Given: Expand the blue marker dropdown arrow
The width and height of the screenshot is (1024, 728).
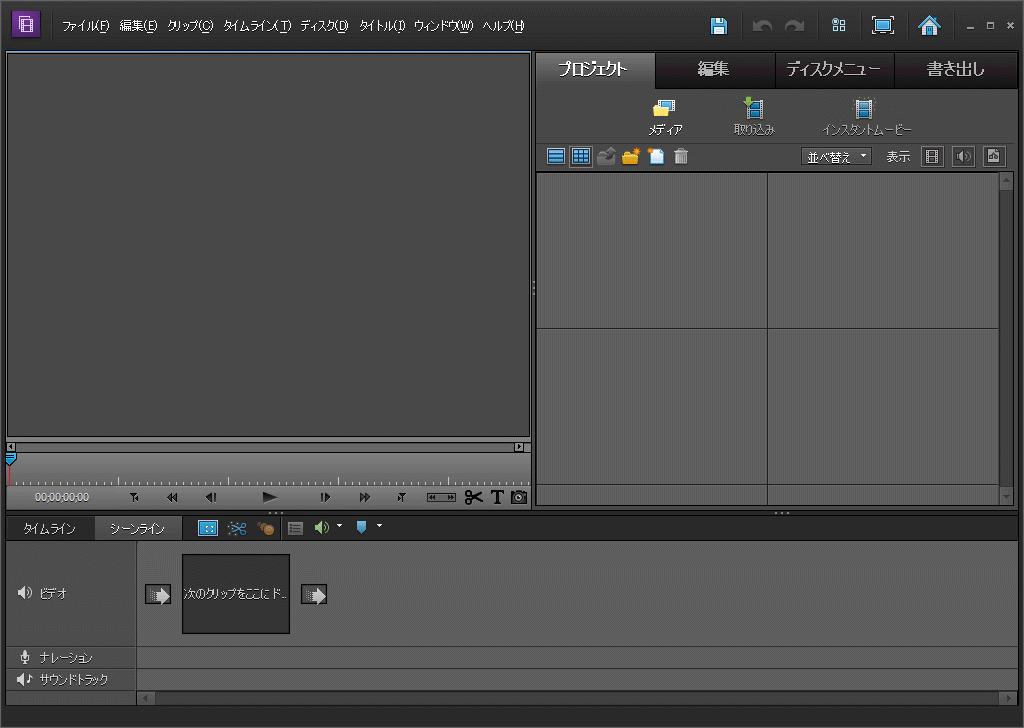Looking at the screenshot, I should [x=379, y=526].
